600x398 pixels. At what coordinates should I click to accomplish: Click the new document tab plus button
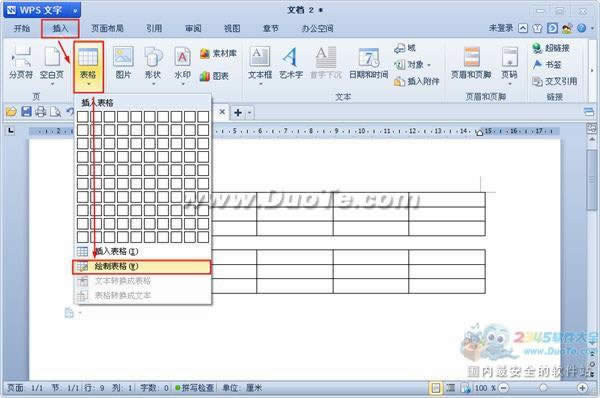click(238, 113)
